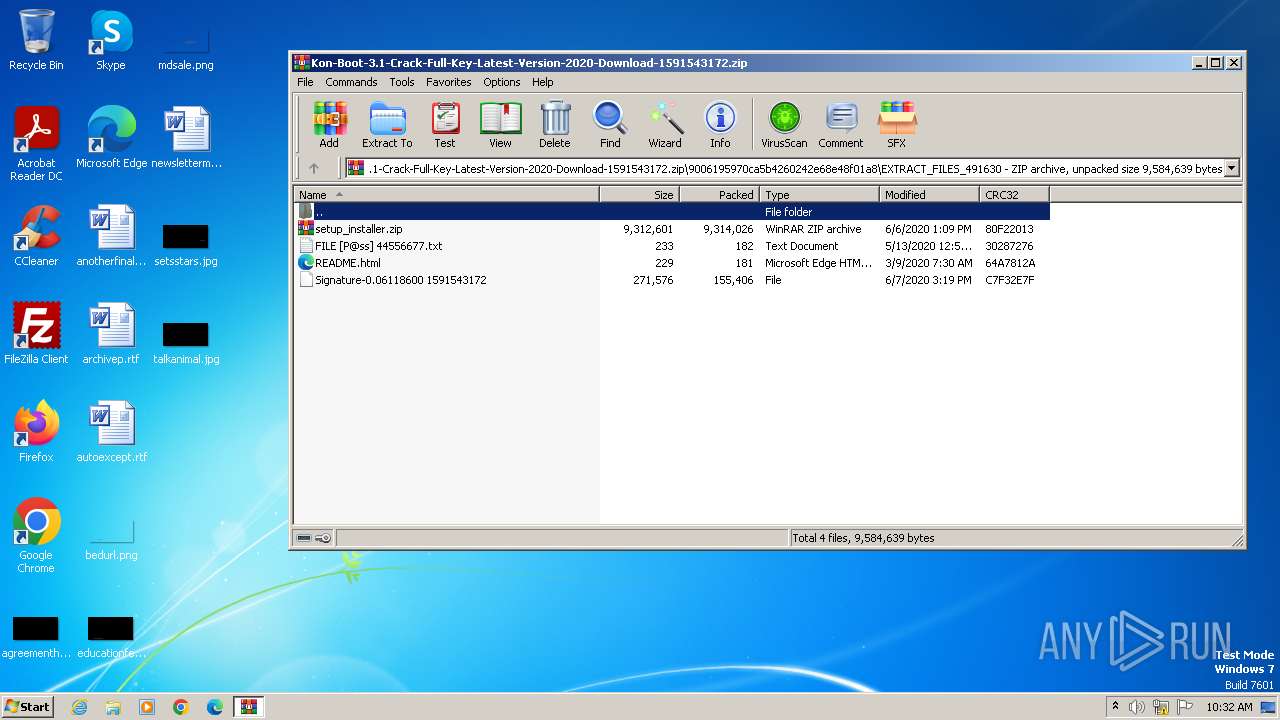The height and width of the screenshot is (720, 1280).
Task: Expand the archive path dropdown
Action: click(1232, 169)
